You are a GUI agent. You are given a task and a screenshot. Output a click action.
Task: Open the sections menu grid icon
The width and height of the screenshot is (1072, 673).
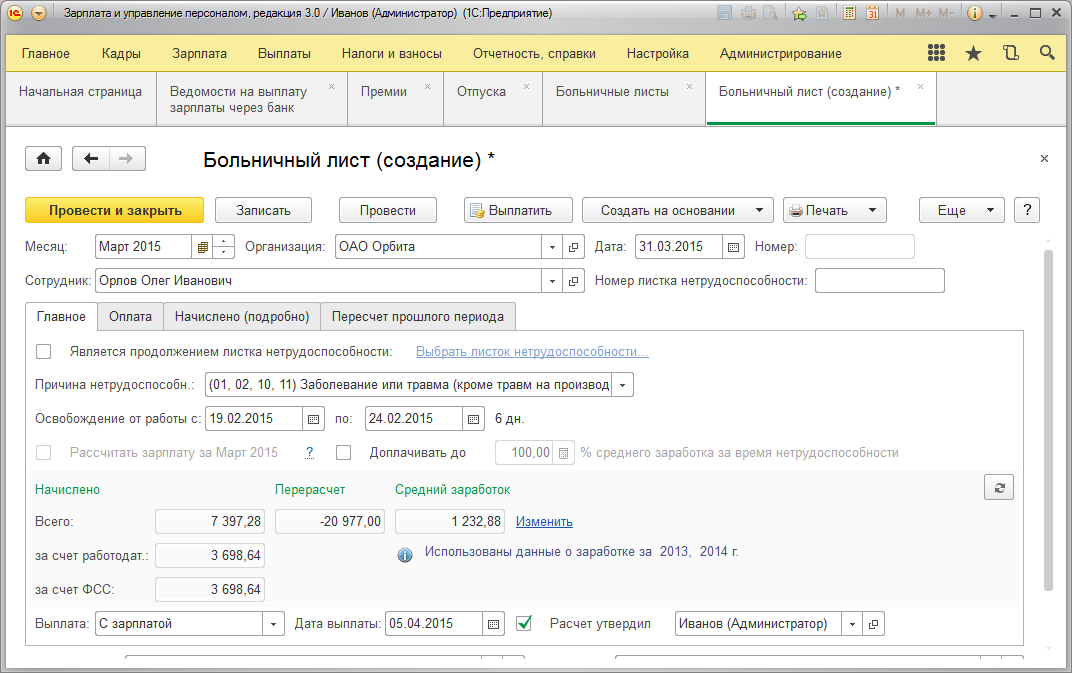click(x=937, y=54)
